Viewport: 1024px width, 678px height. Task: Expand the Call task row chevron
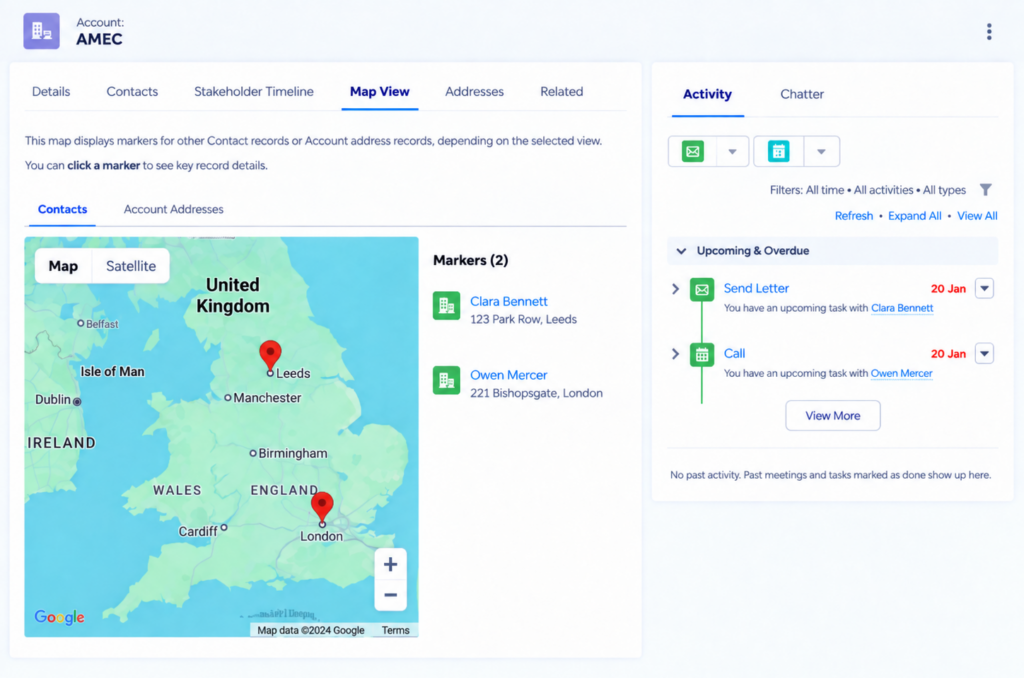pyautogui.click(x=675, y=354)
